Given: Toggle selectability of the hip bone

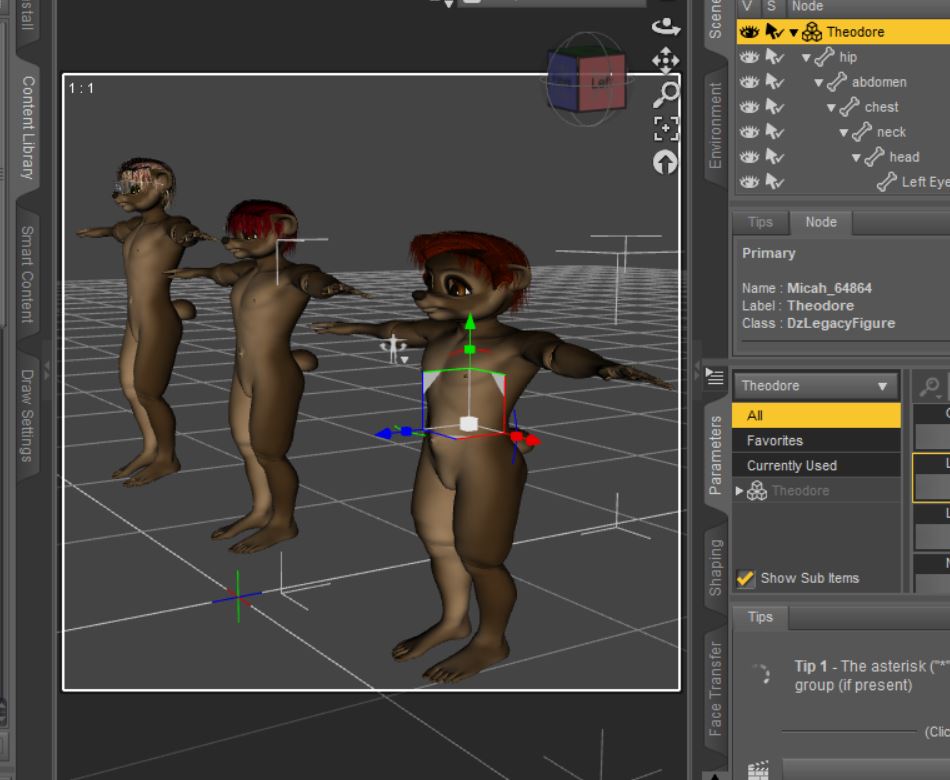Looking at the screenshot, I should tap(774, 57).
